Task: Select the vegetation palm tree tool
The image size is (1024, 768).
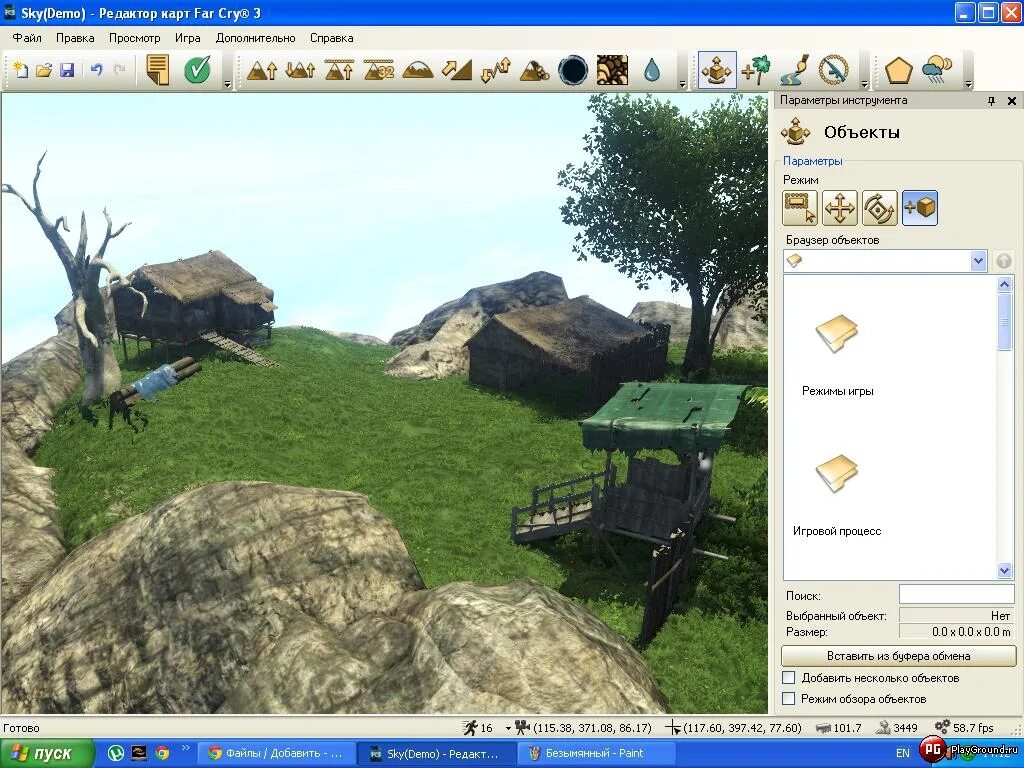Action: tap(756, 70)
